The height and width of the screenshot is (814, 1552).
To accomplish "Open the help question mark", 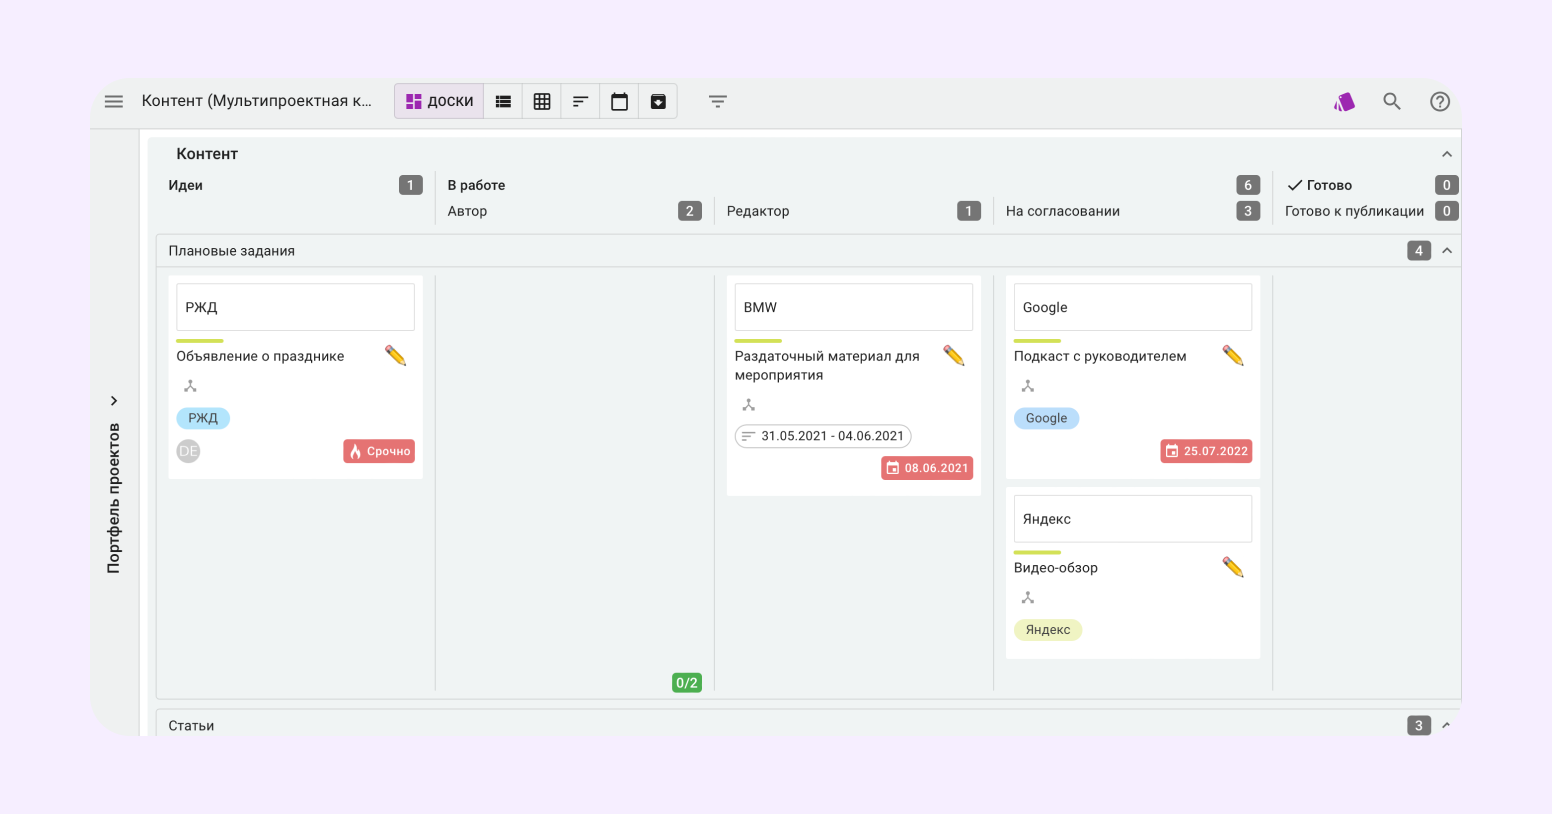I will tap(1440, 101).
